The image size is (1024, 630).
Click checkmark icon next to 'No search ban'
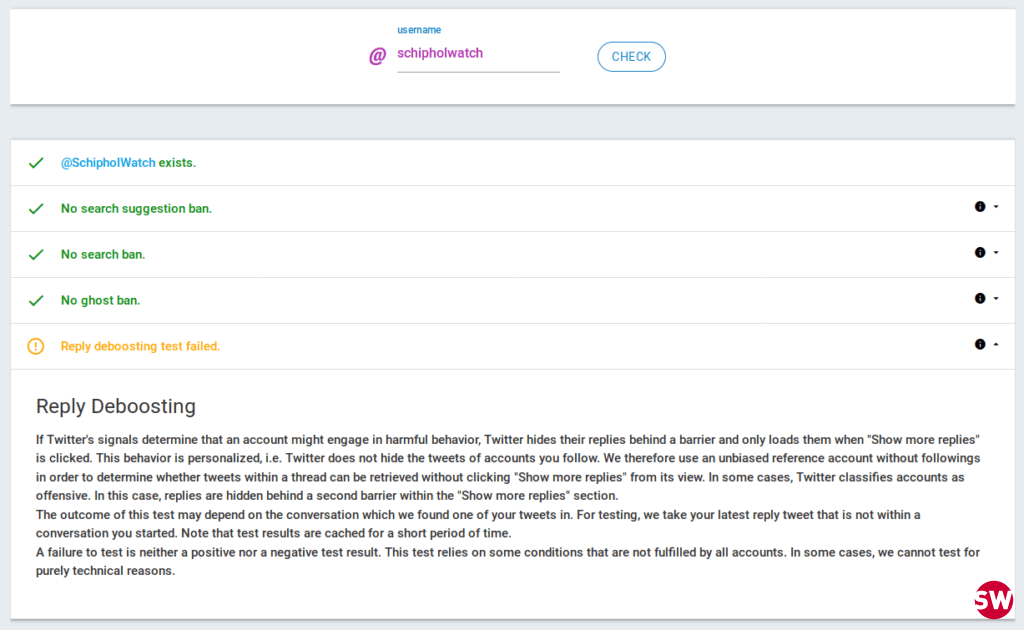[x=36, y=255]
